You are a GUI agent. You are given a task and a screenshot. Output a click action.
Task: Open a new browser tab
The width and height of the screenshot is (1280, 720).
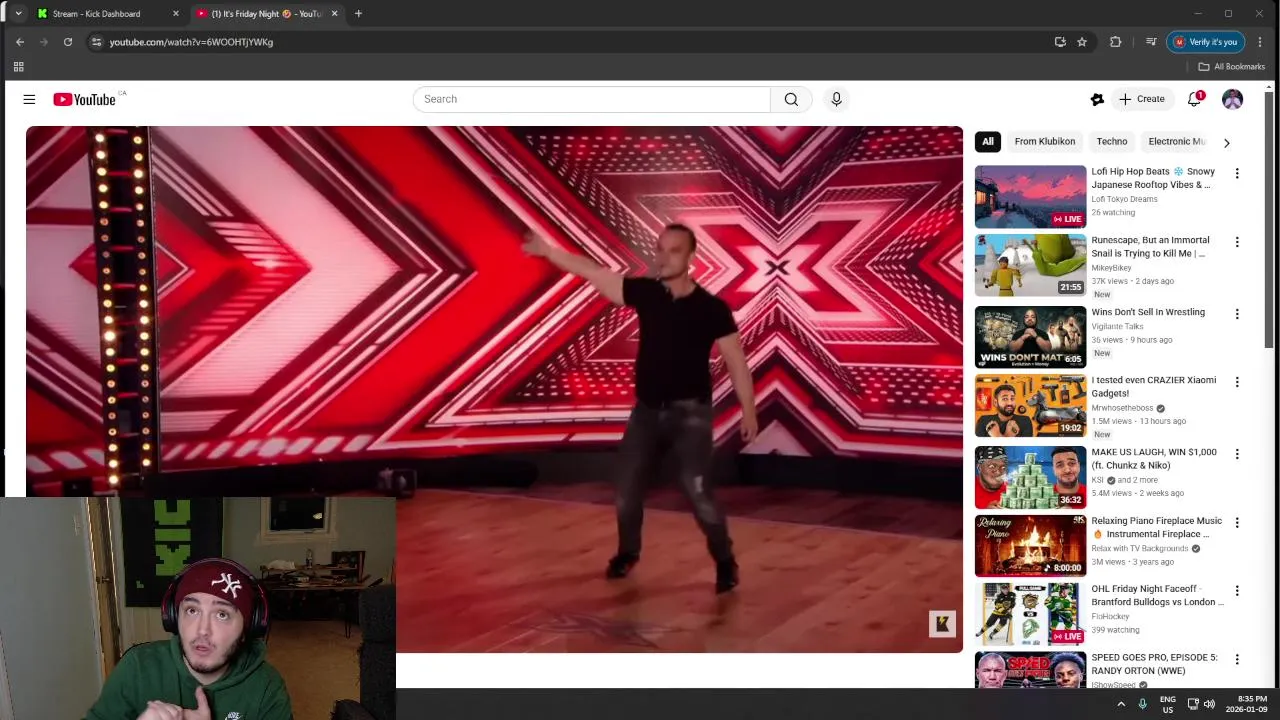(358, 14)
